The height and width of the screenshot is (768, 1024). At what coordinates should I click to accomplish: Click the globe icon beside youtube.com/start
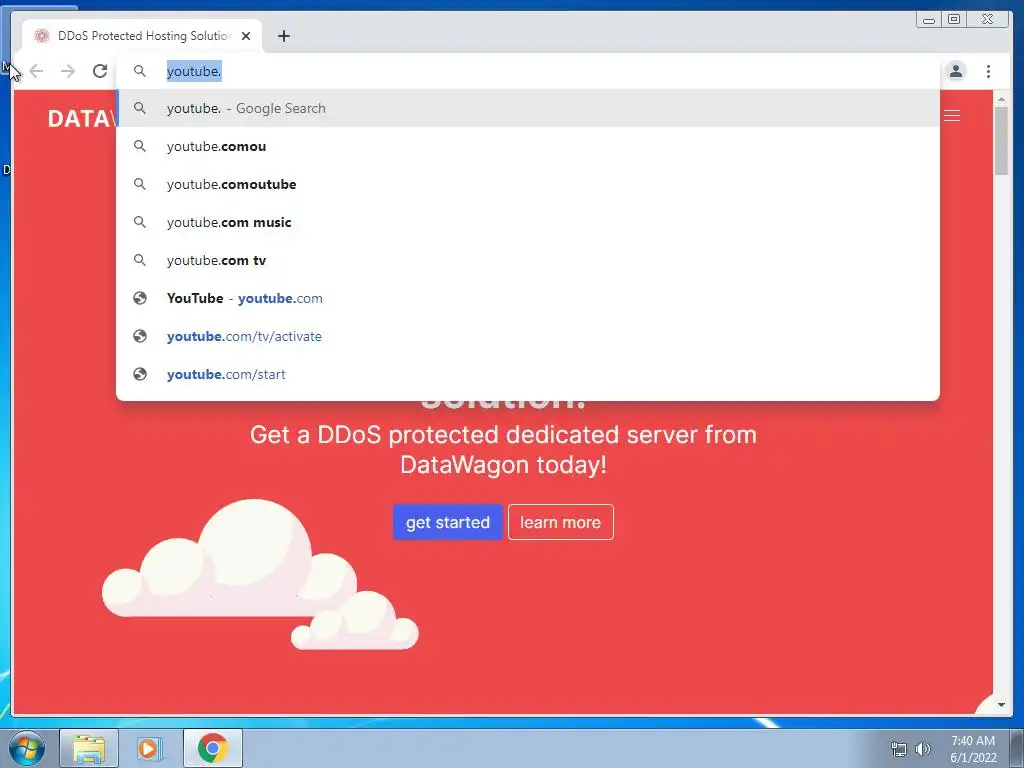tap(140, 374)
